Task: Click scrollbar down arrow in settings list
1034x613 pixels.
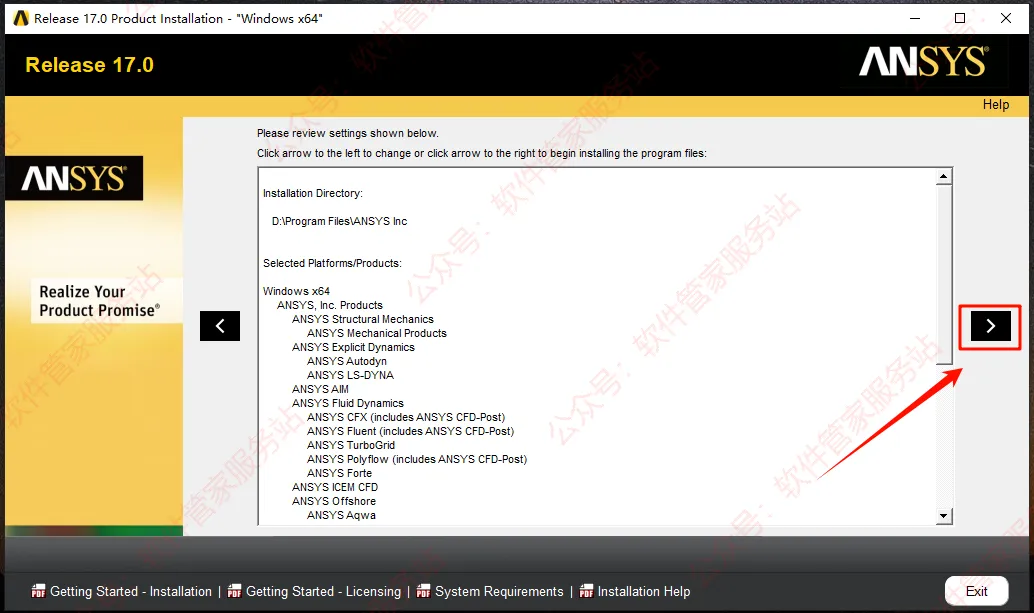Action: [x=944, y=516]
